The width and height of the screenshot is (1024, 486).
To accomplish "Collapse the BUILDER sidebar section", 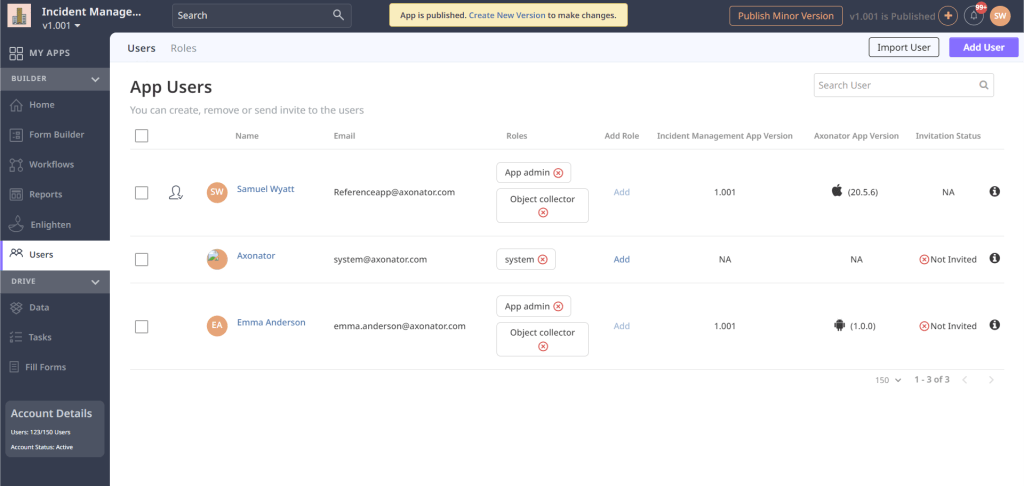I will 95,79.
